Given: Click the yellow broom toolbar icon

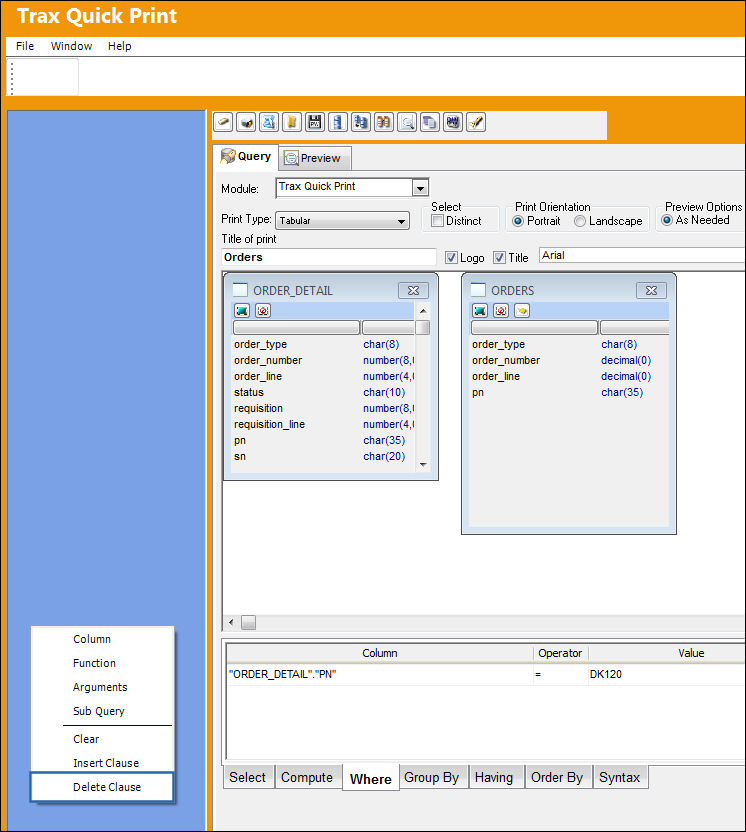Looking at the screenshot, I should click(476, 123).
